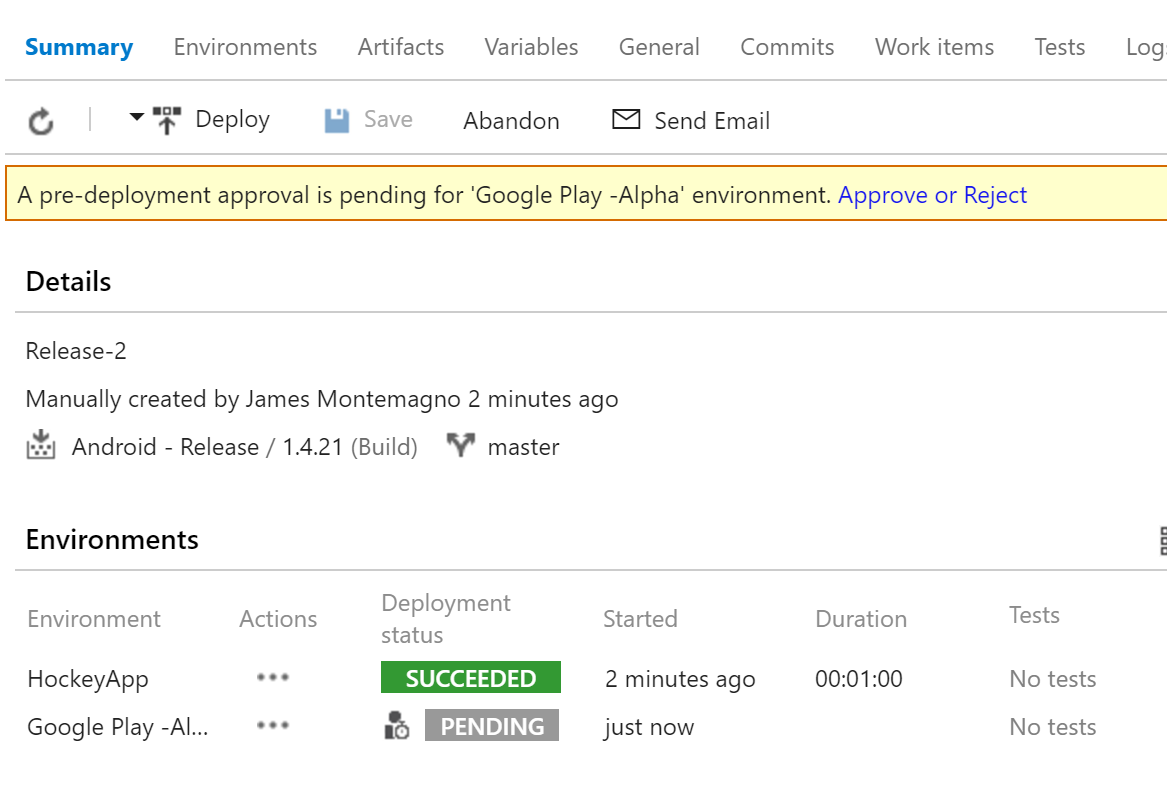
Task: Click the Approve or Reject link
Action: (x=932, y=195)
